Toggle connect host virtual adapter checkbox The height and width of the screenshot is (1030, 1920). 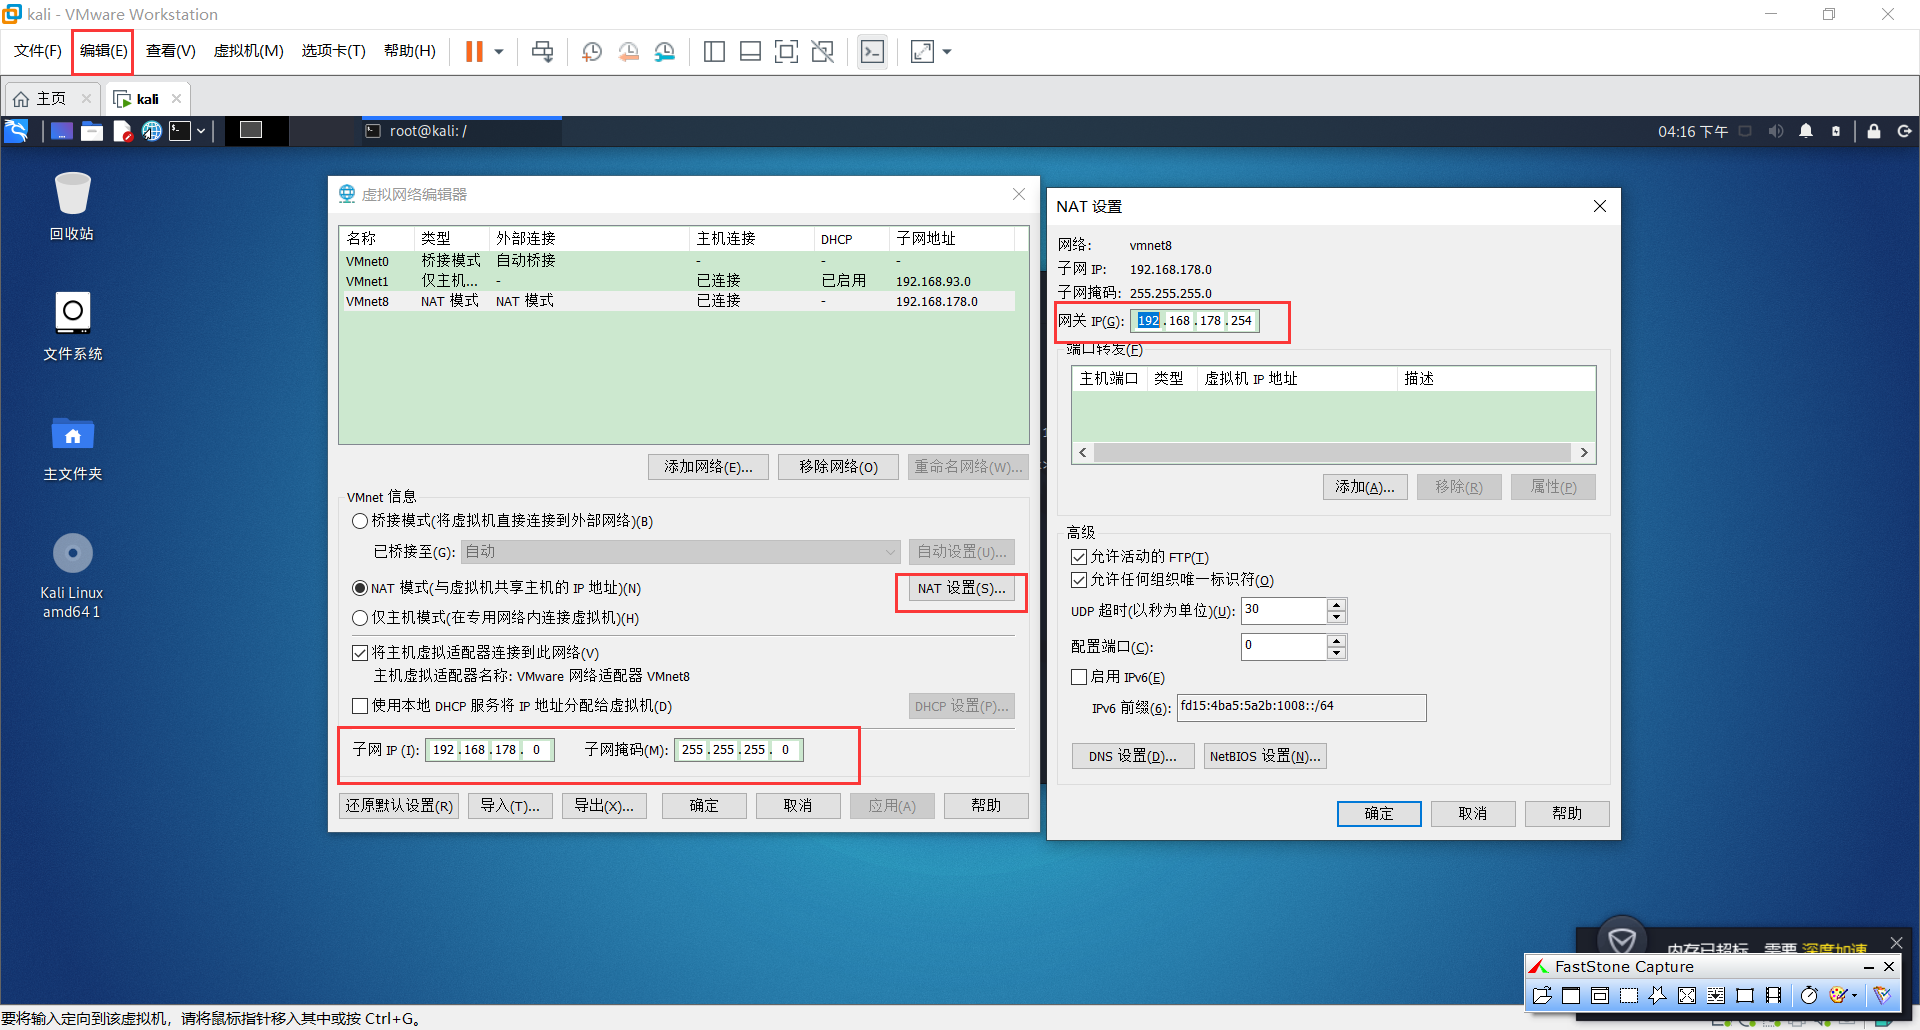click(x=360, y=653)
